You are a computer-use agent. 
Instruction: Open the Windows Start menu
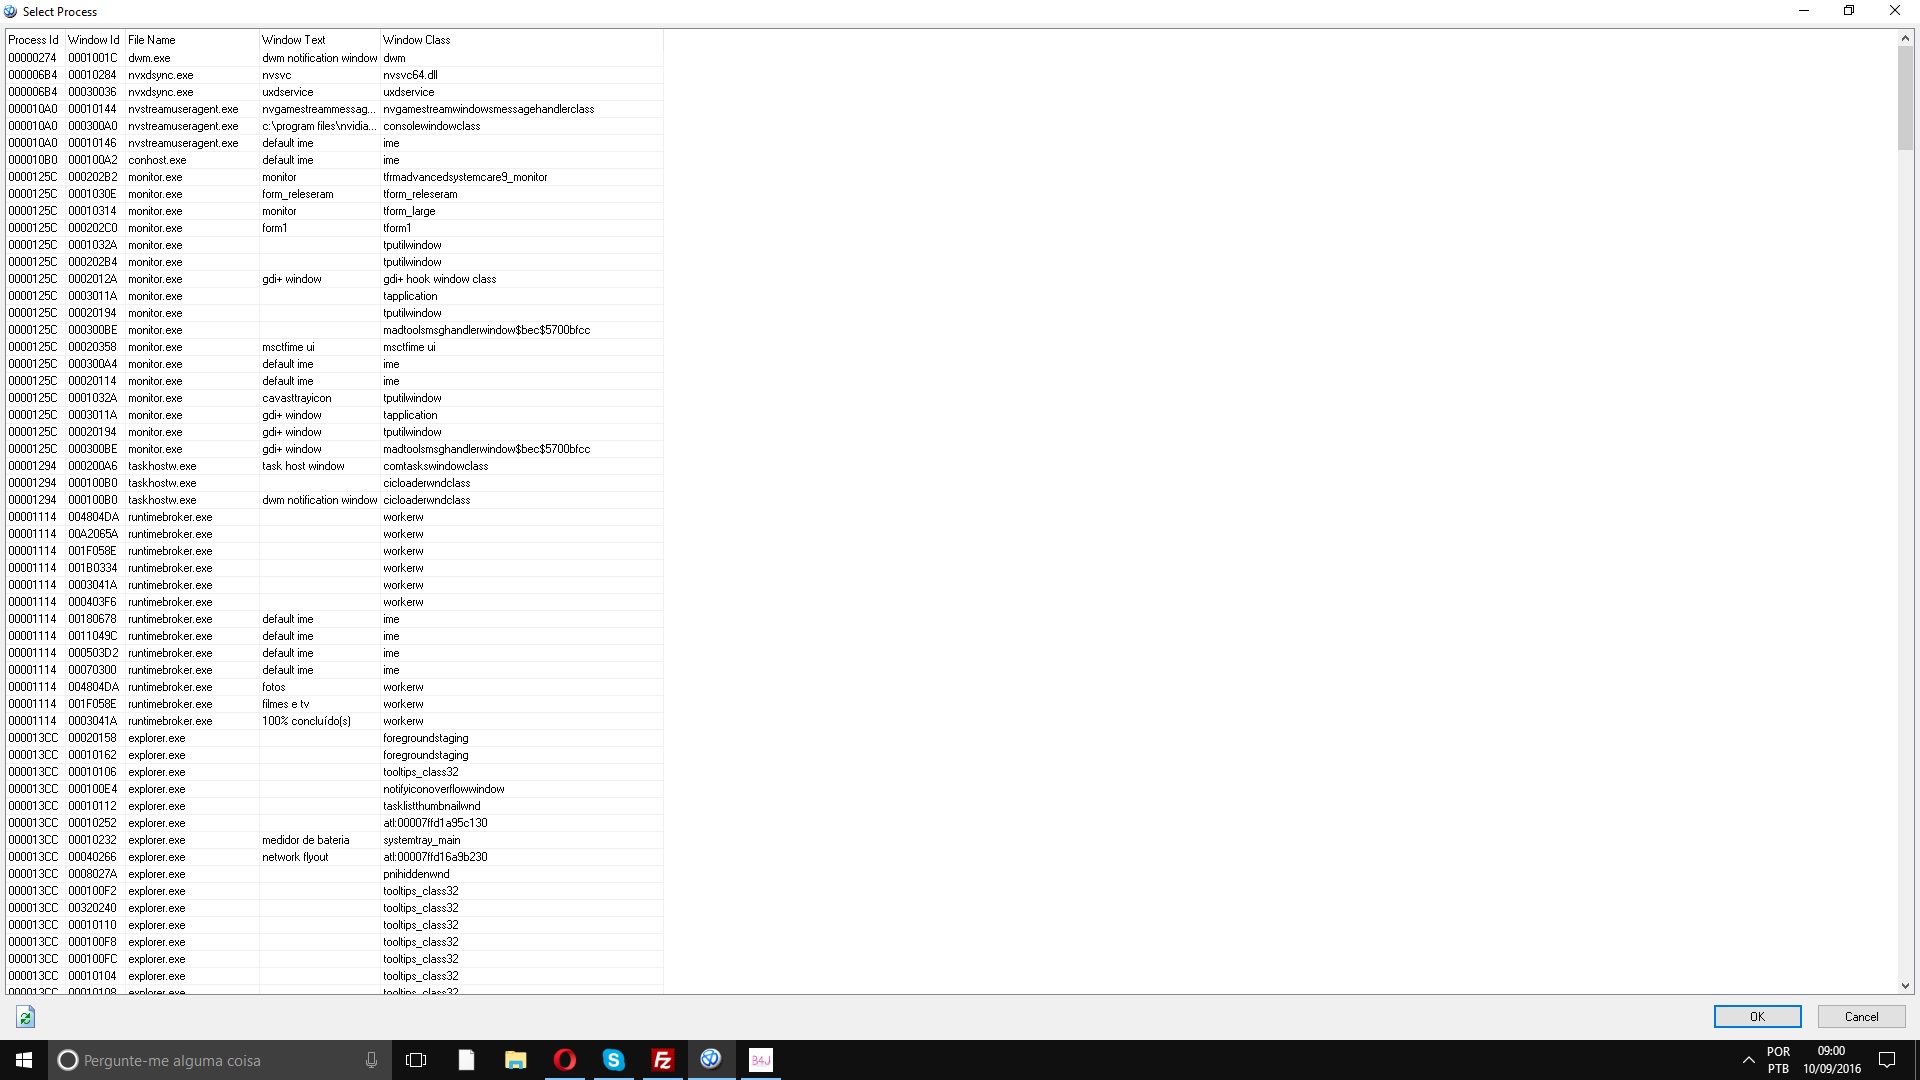(x=24, y=1060)
